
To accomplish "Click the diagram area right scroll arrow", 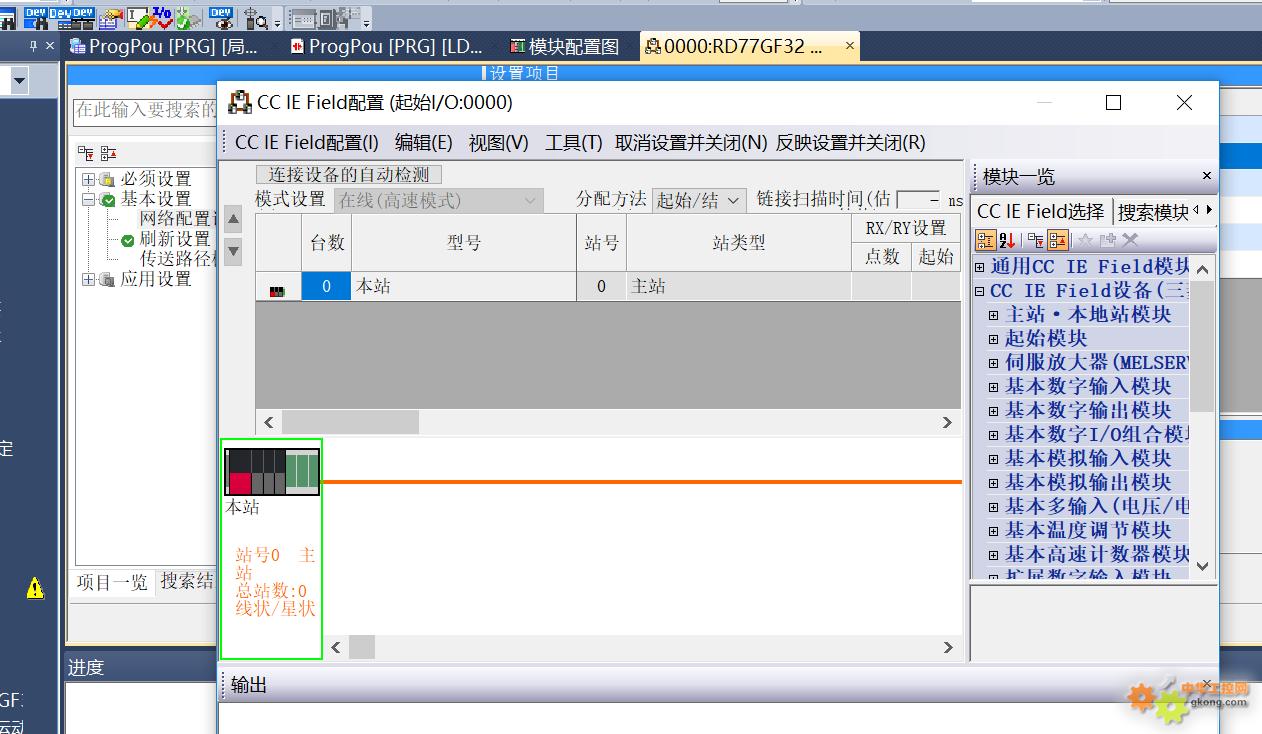I will coord(947,647).
